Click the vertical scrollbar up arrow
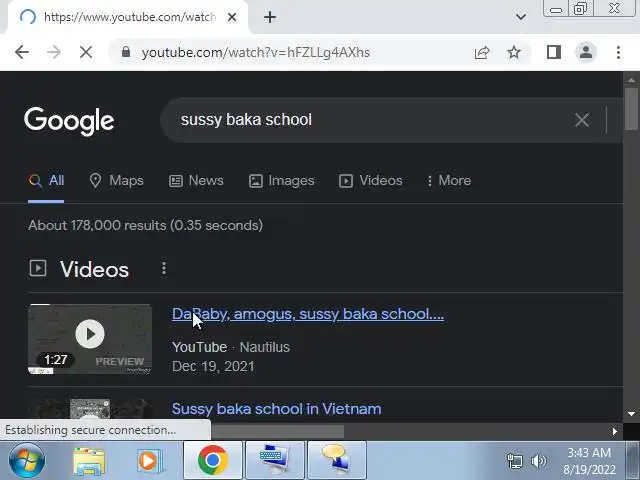 tap(631, 80)
